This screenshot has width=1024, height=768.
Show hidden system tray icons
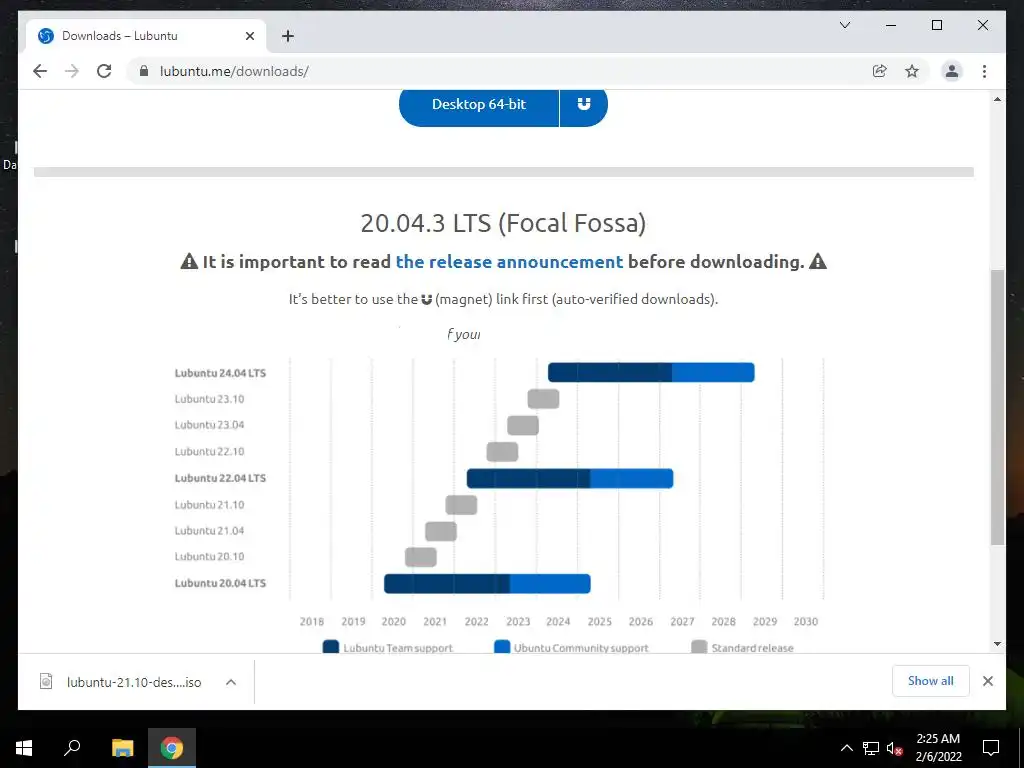846,748
